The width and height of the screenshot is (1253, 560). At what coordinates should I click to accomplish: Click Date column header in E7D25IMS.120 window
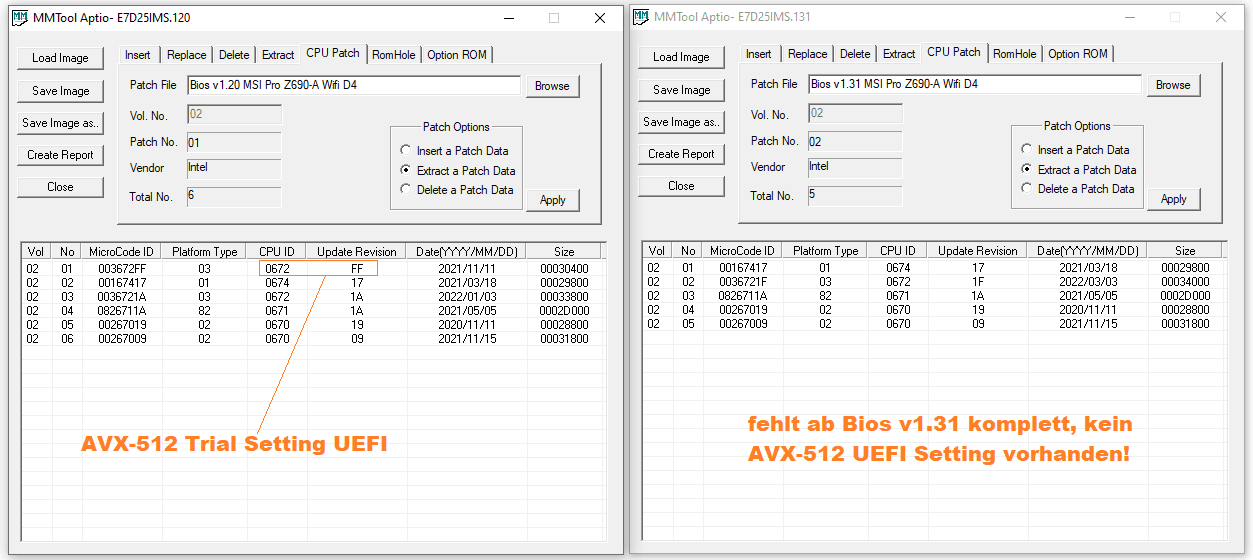click(466, 252)
